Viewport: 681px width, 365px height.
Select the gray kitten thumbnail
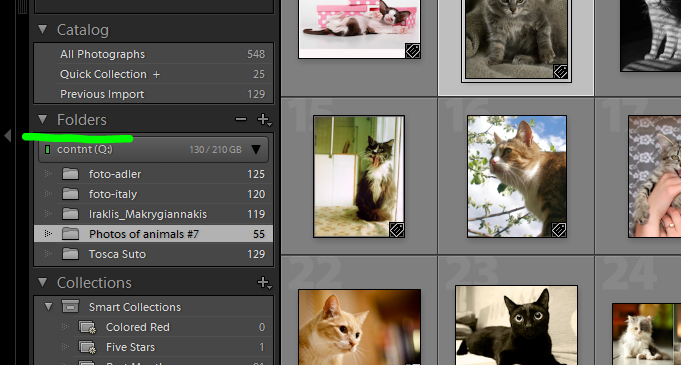516,39
